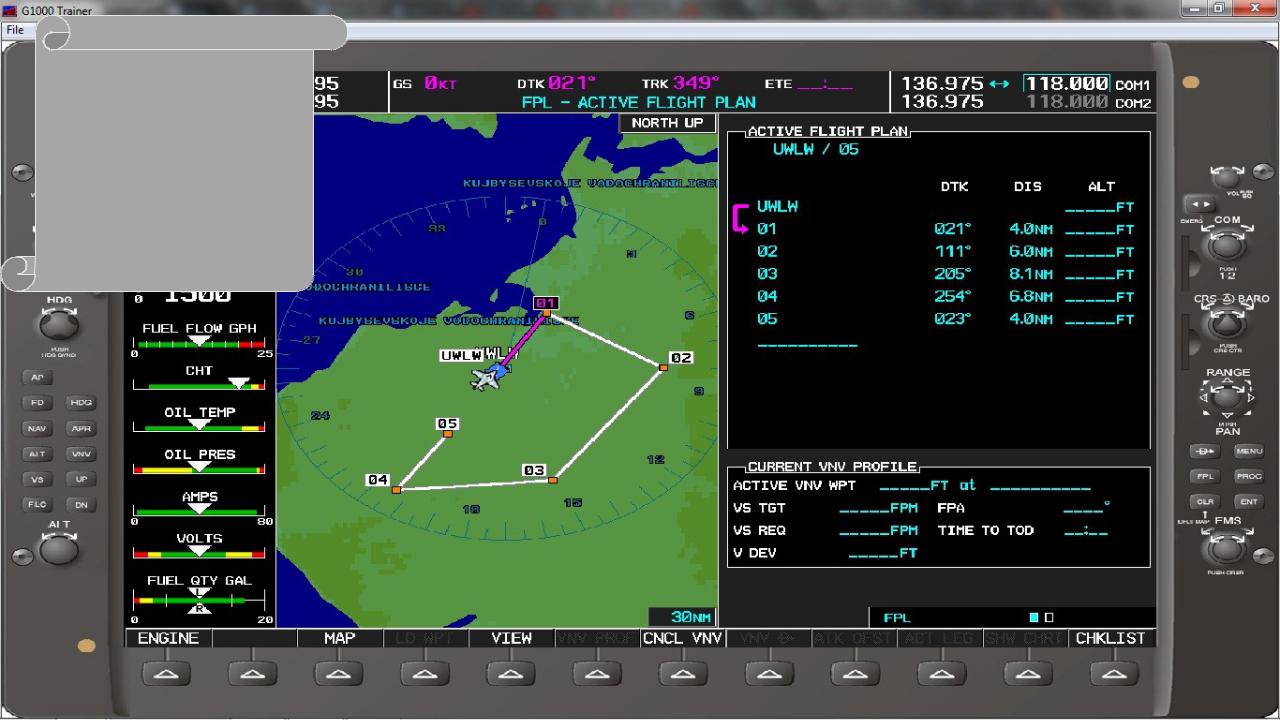Click the triangle softkey button below VIEW
The image size is (1280, 720).
coord(511,674)
